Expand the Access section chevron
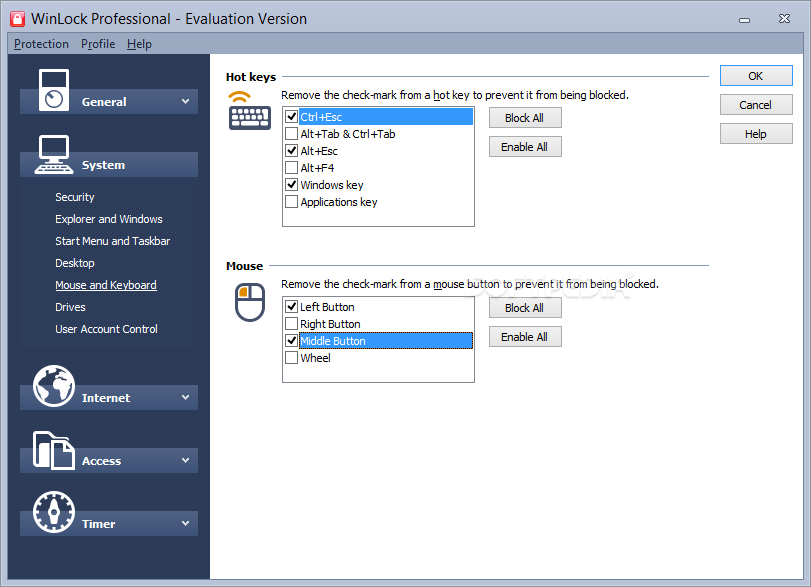This screenshot has height=587, width=811. 185,460
